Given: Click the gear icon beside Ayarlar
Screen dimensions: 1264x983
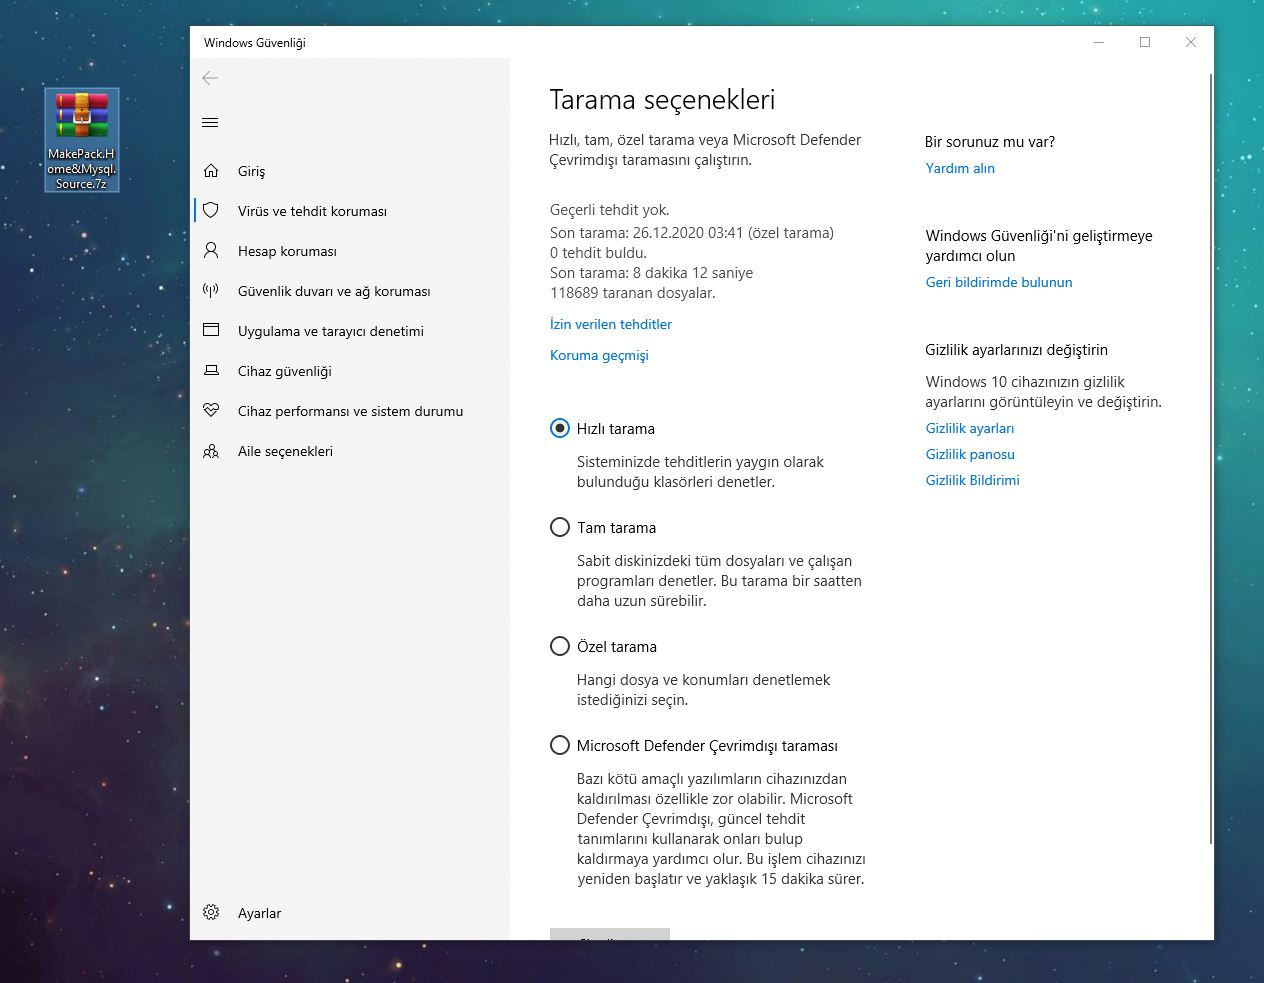Looking at the screenshot, I should tap(211, 913).
